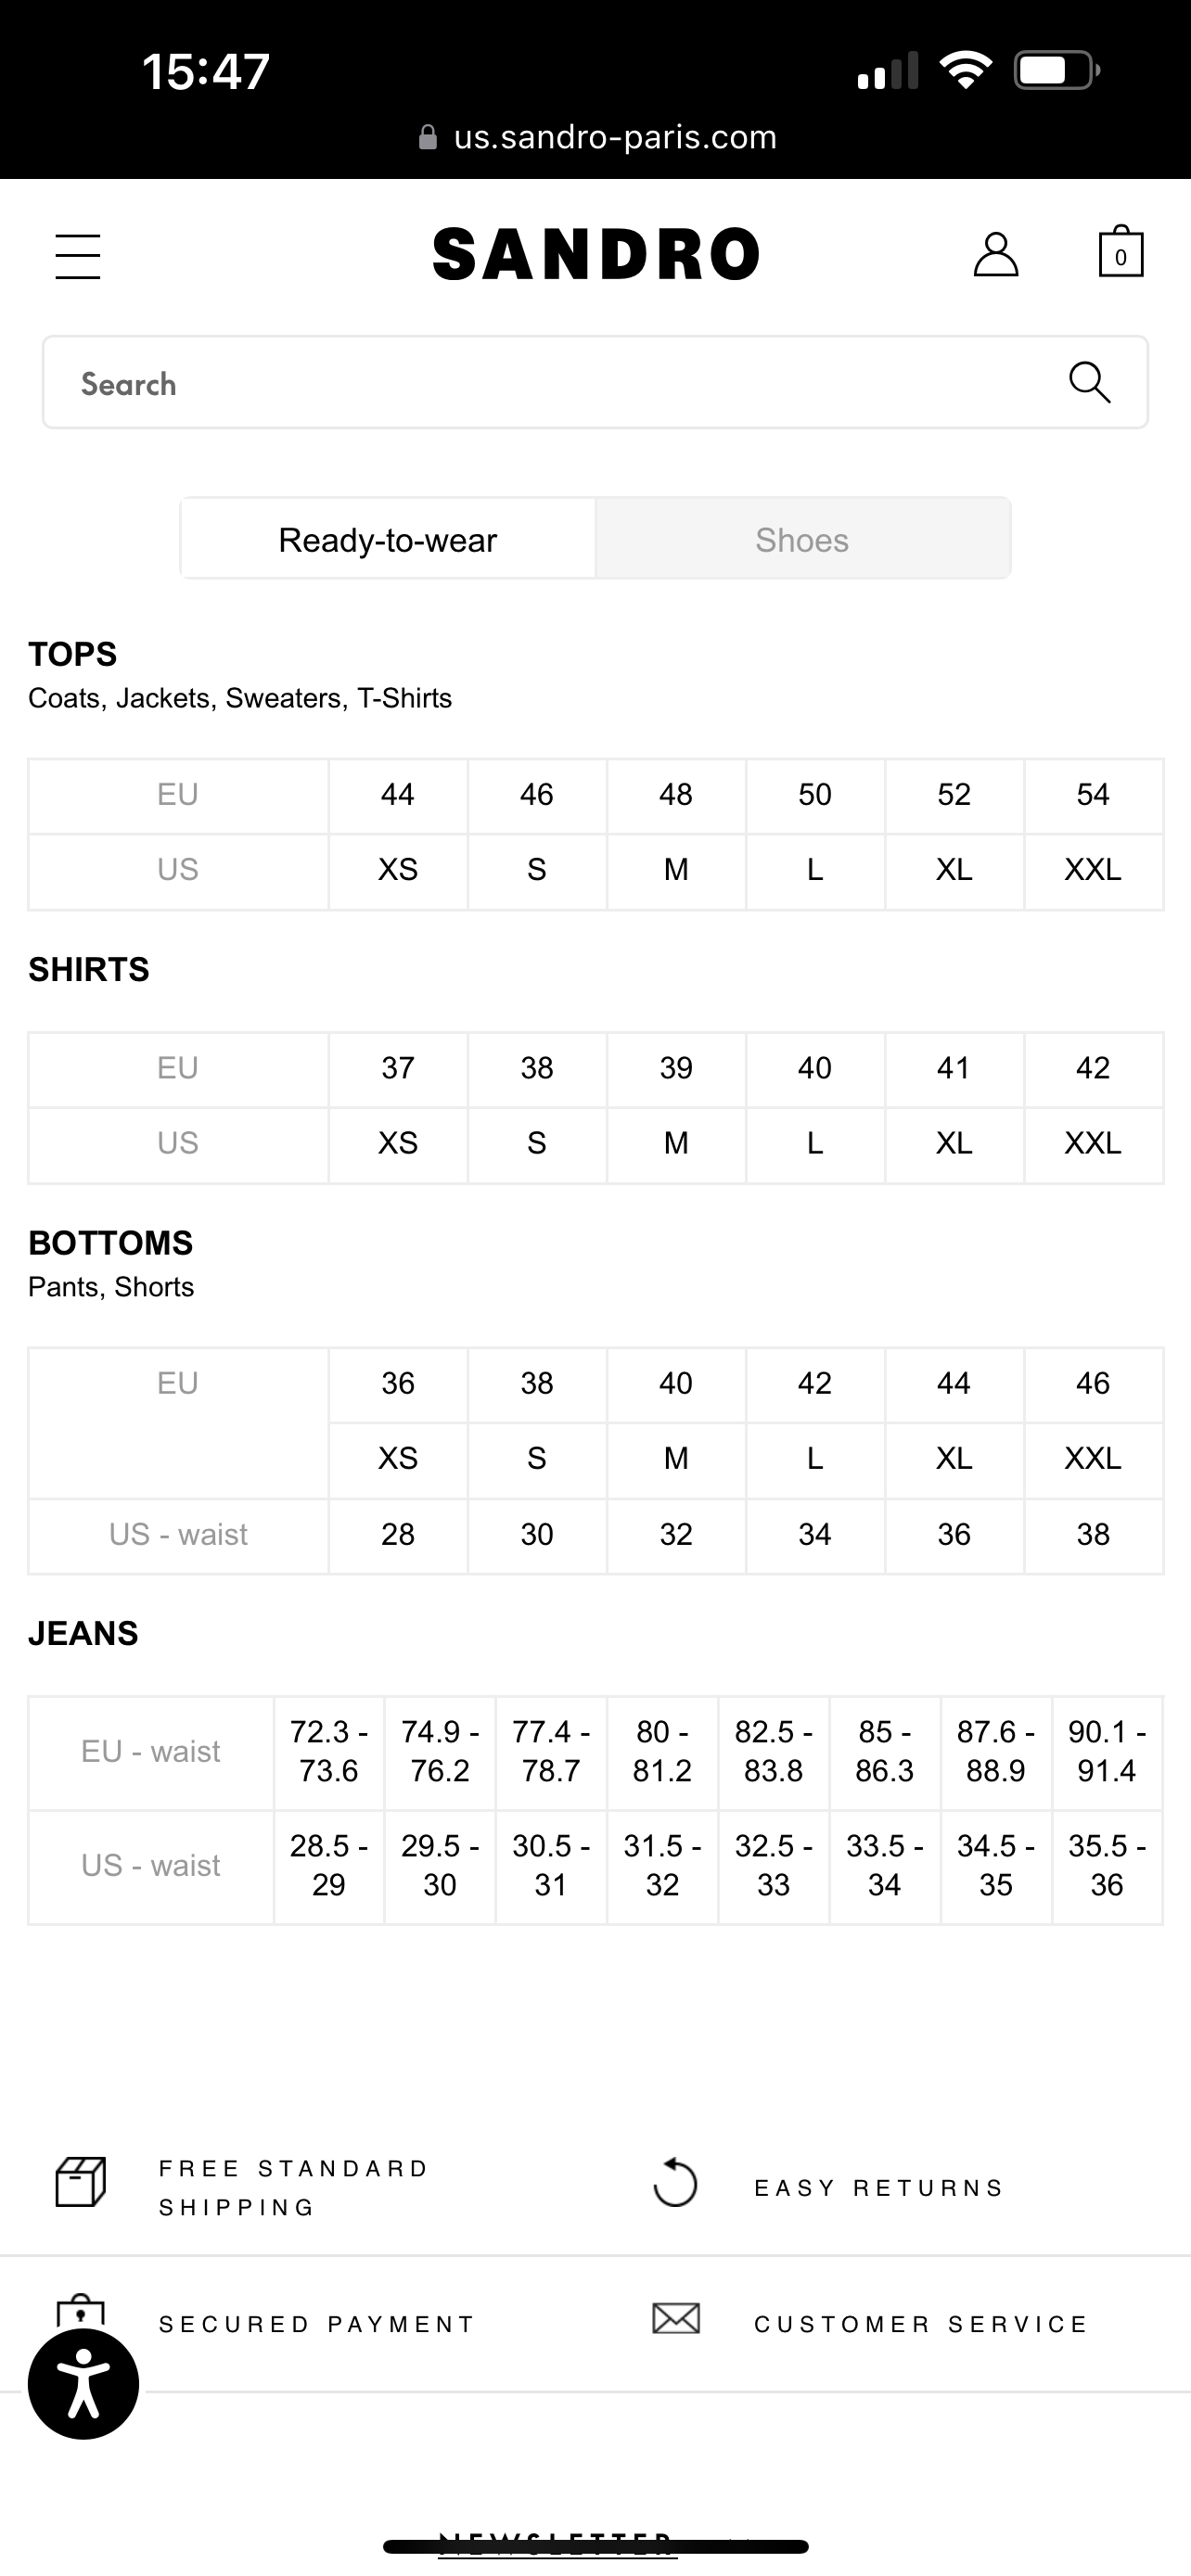The image size is (1191, 2576).
Task: Tap the customer service envelope icon
Action: [x=676, y=2318]
